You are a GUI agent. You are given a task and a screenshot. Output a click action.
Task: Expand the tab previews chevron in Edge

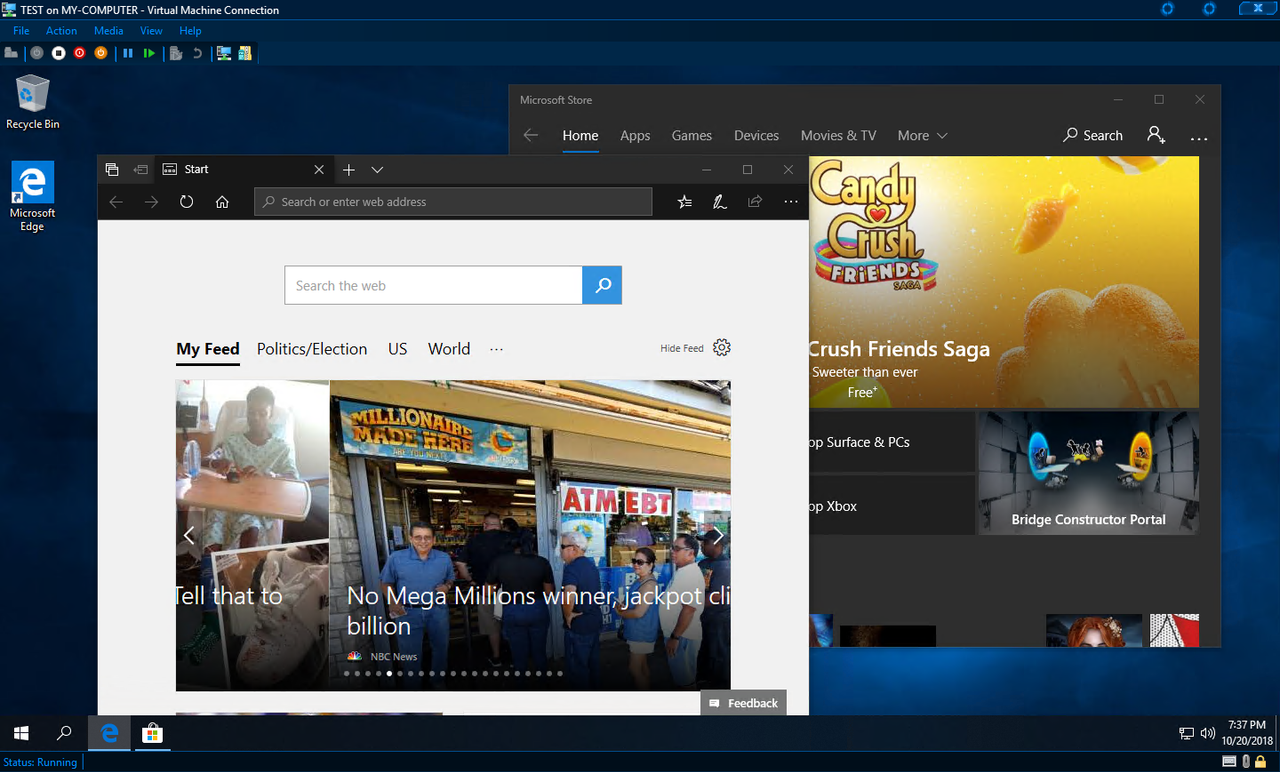coord(377,170)
